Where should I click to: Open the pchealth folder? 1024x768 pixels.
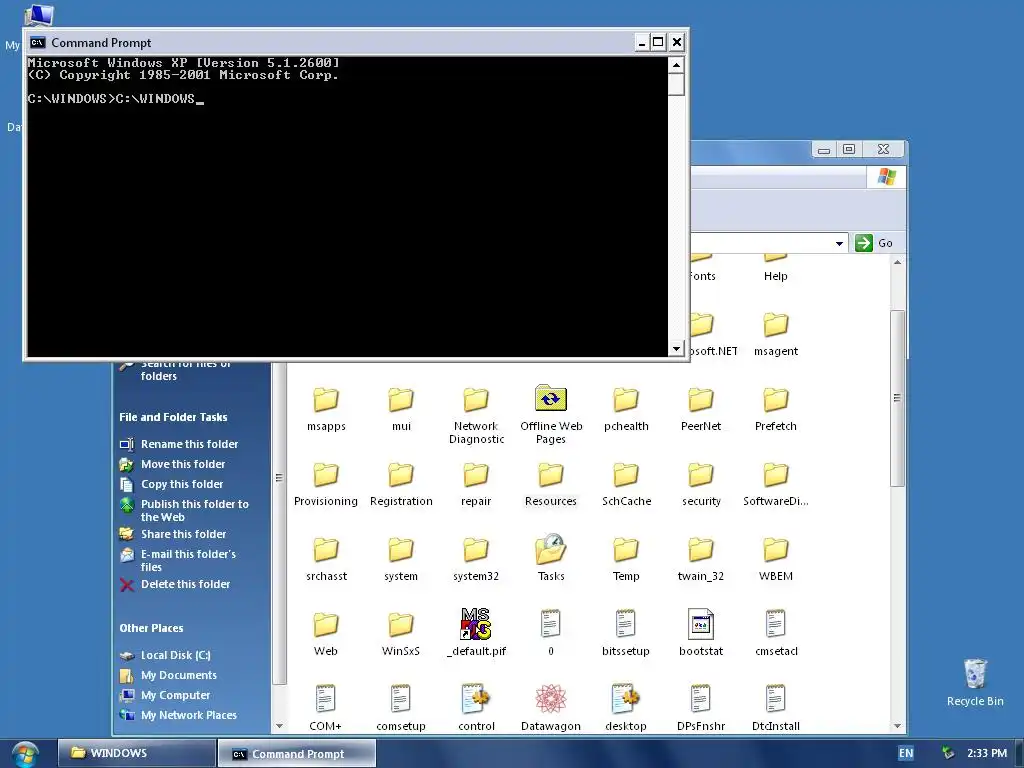click(626, 409)
